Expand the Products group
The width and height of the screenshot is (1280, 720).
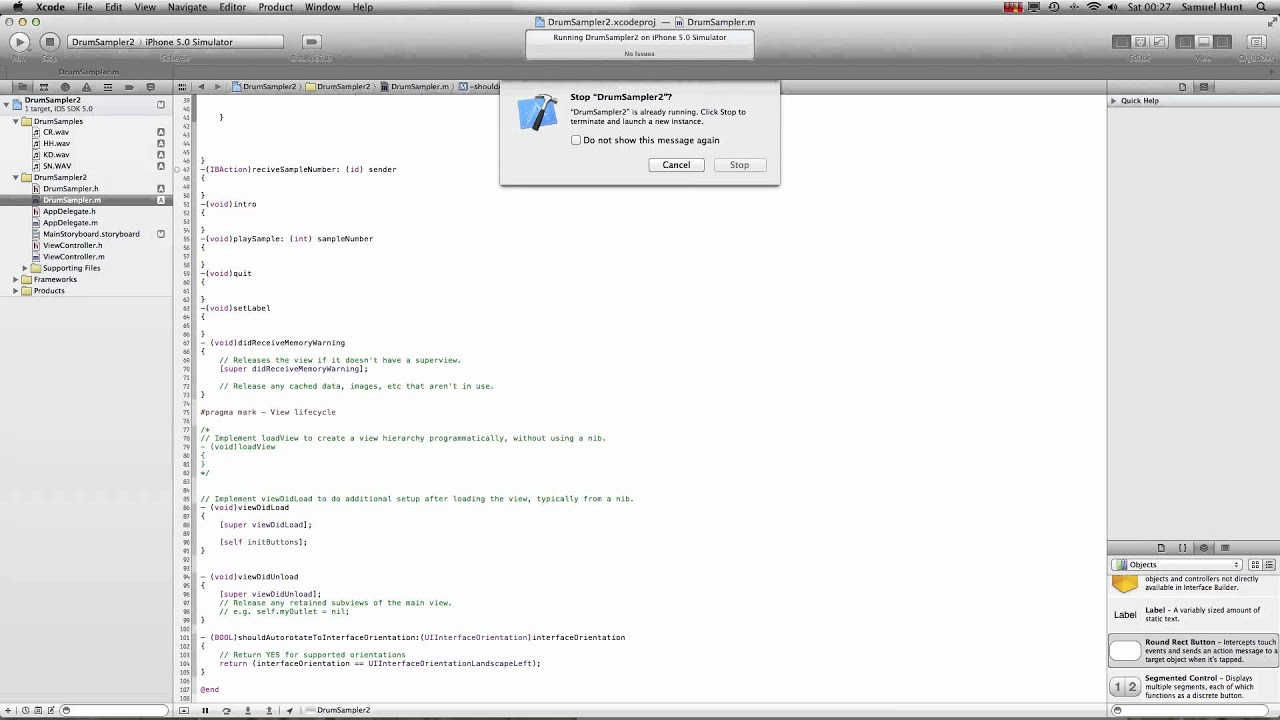(16, 290)
